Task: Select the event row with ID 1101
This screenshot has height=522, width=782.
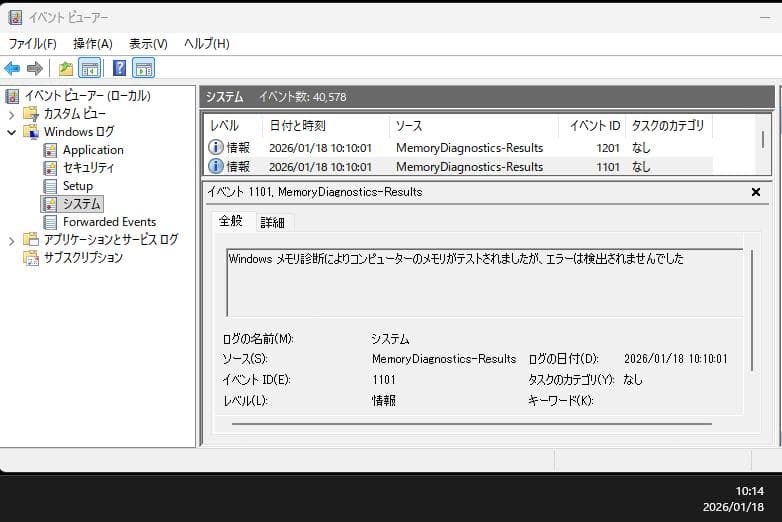Action: pyautogui.click(x=459, y=167)
